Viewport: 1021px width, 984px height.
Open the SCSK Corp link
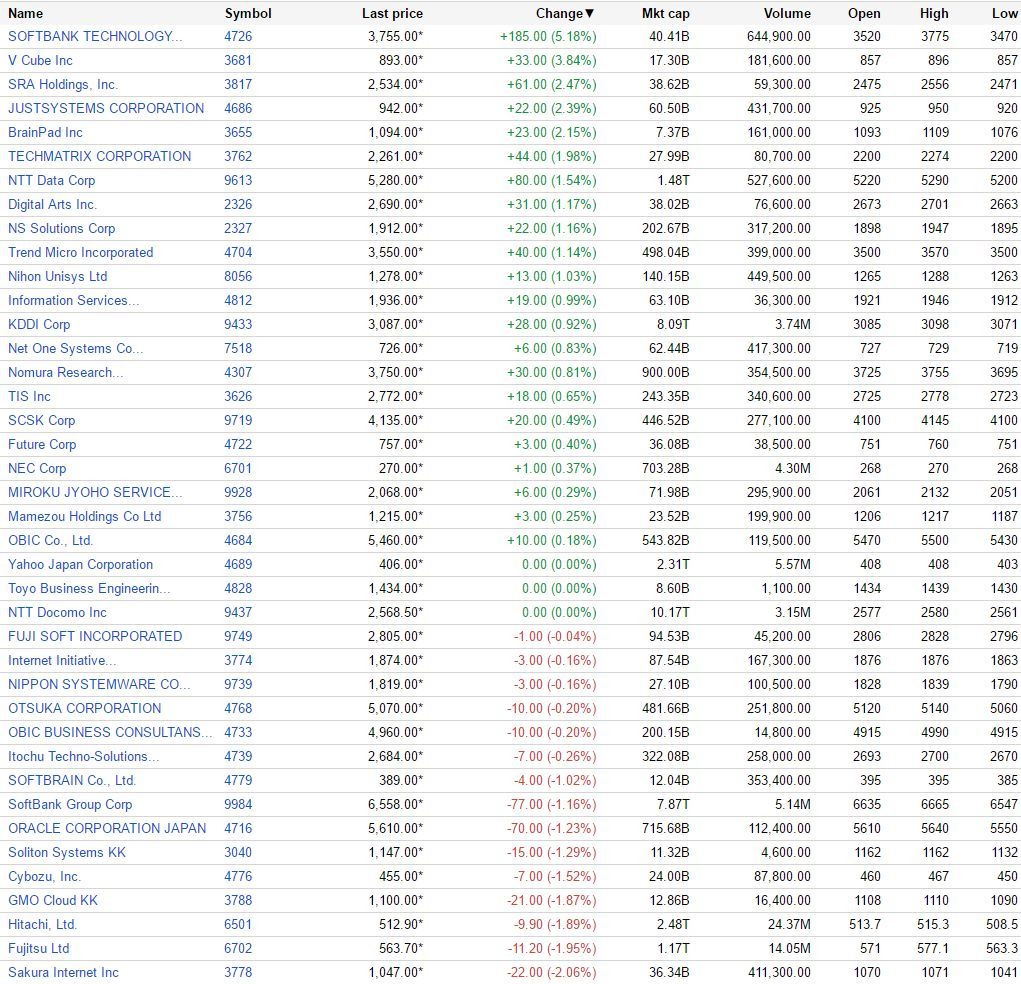pos(42,421)
